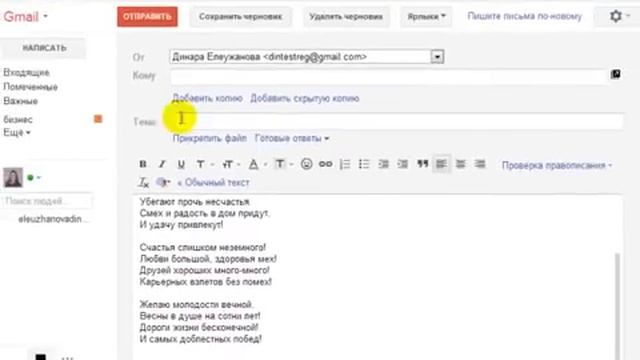The width and height of the screenshot is (640, 360).
Task: Click the profile photo in chat panel
Action: pos(13,177)
